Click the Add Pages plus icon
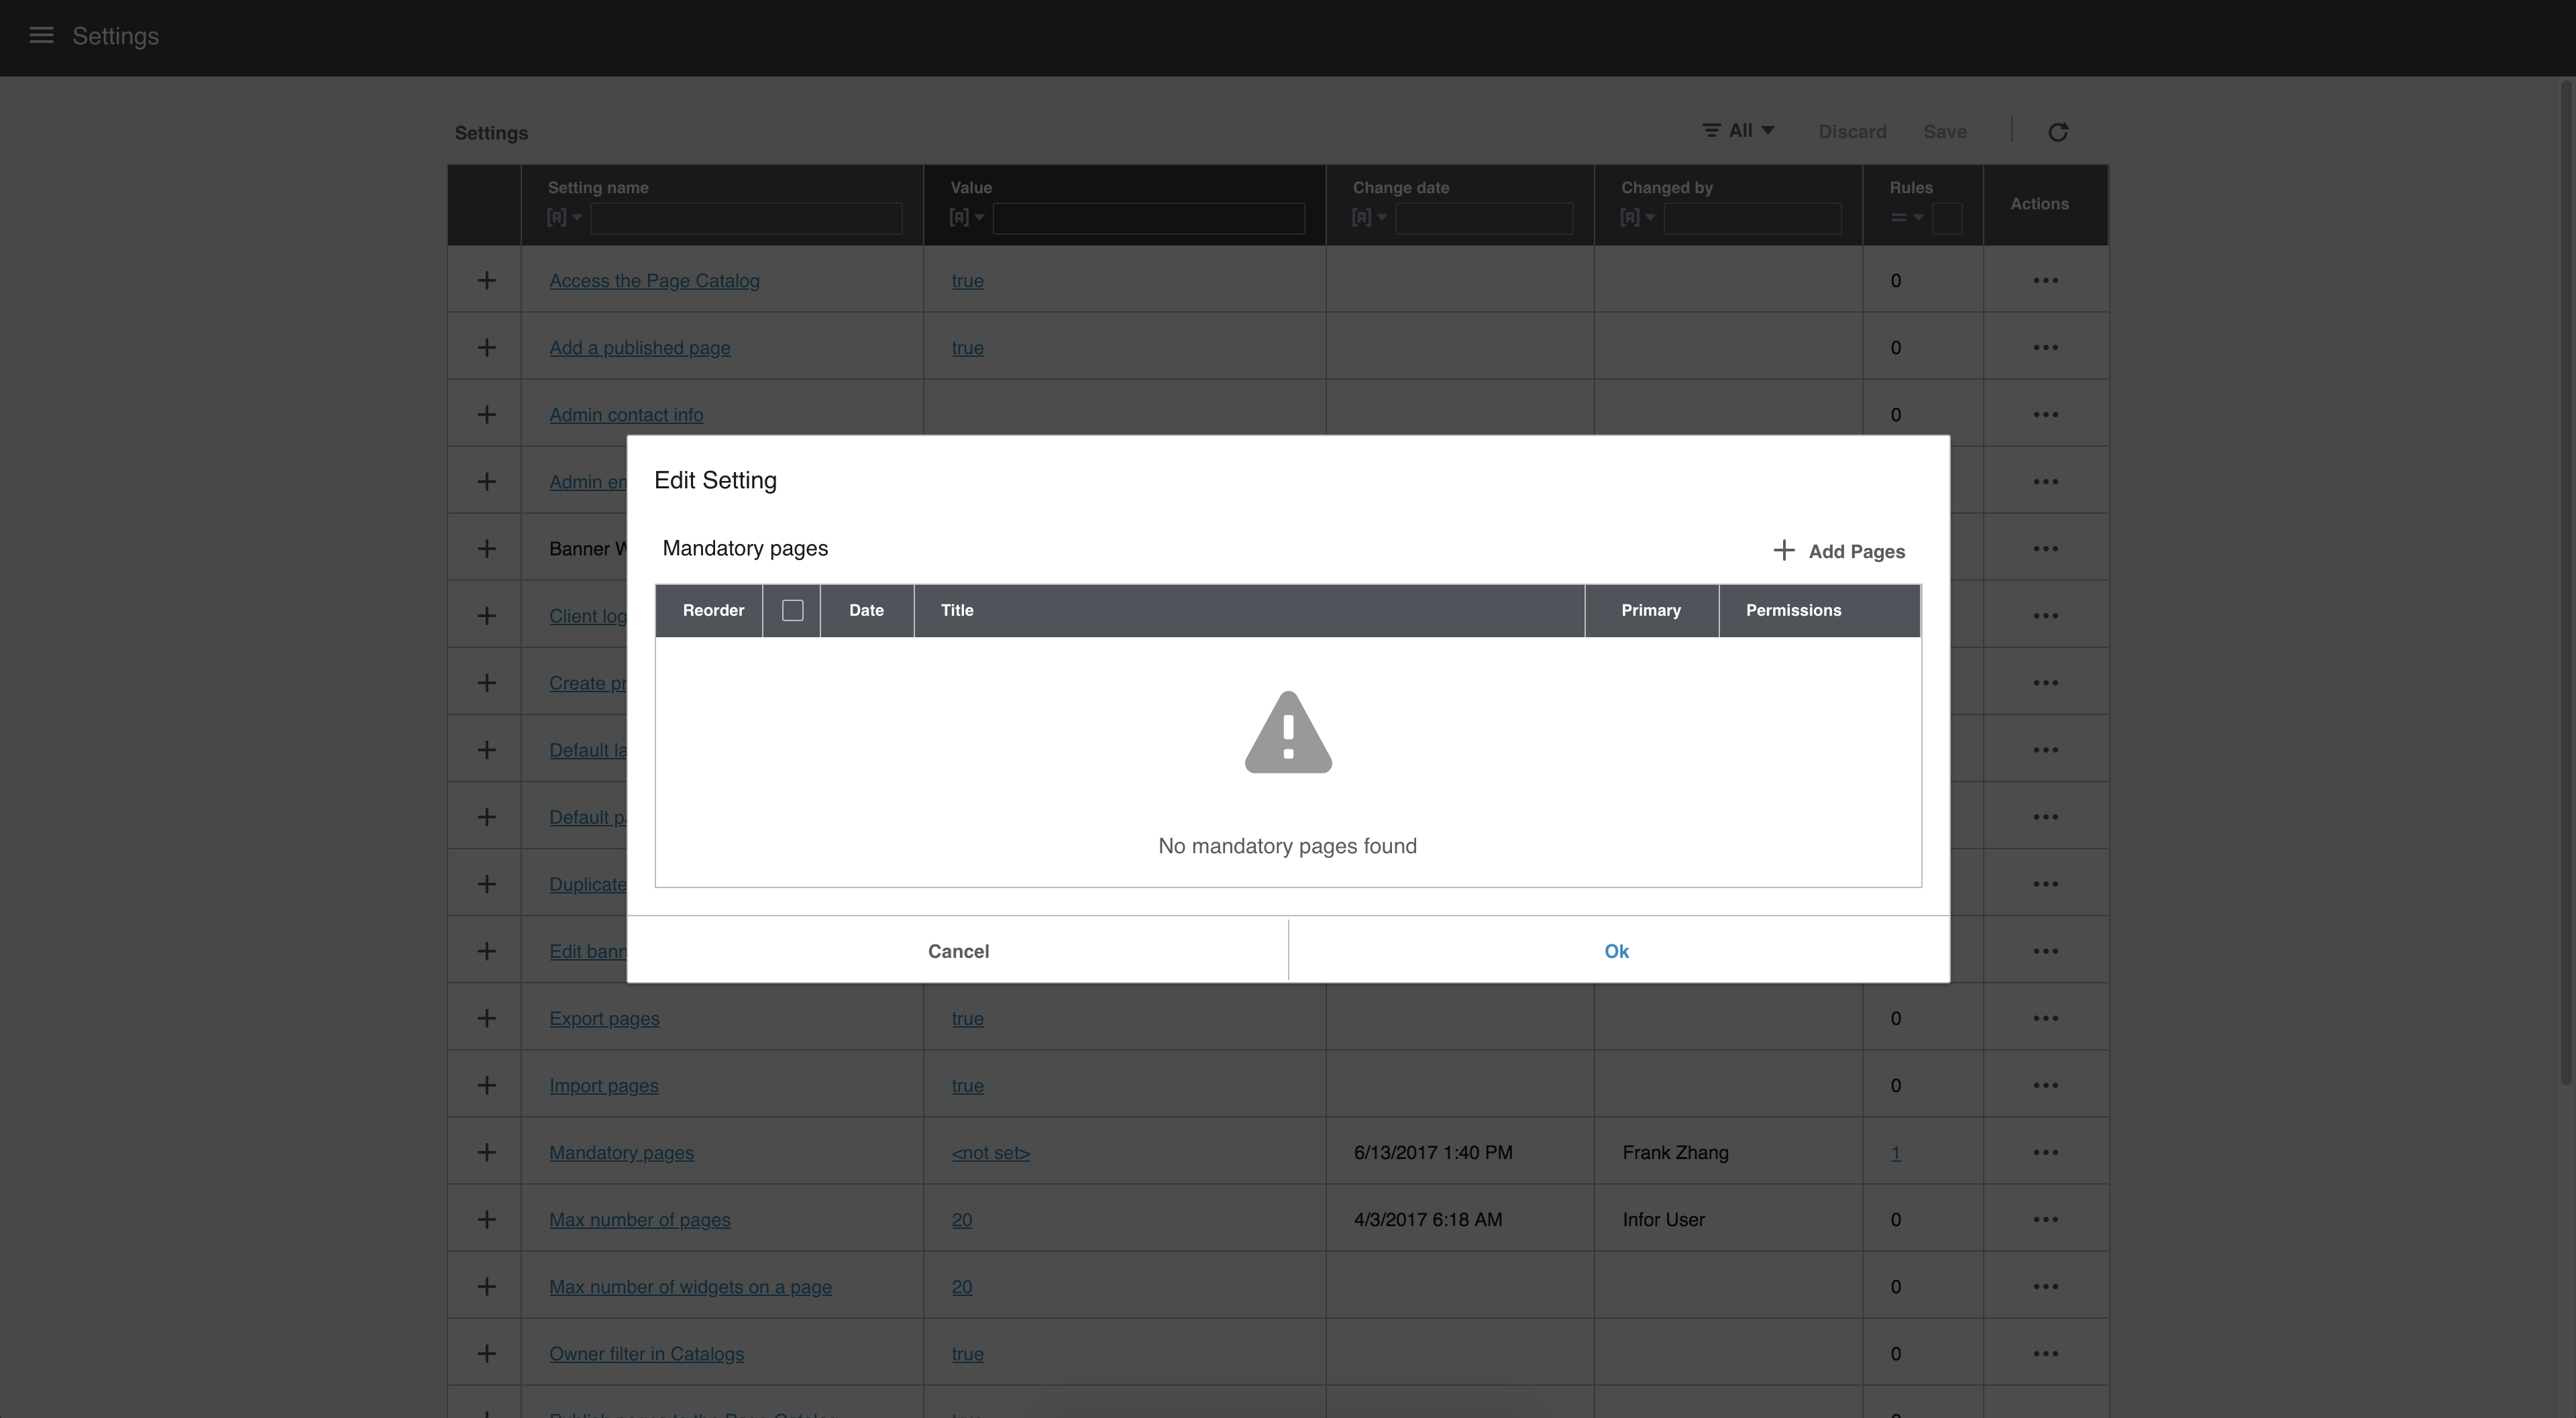The image size is (2576, 1418). tap(1783, 550)
